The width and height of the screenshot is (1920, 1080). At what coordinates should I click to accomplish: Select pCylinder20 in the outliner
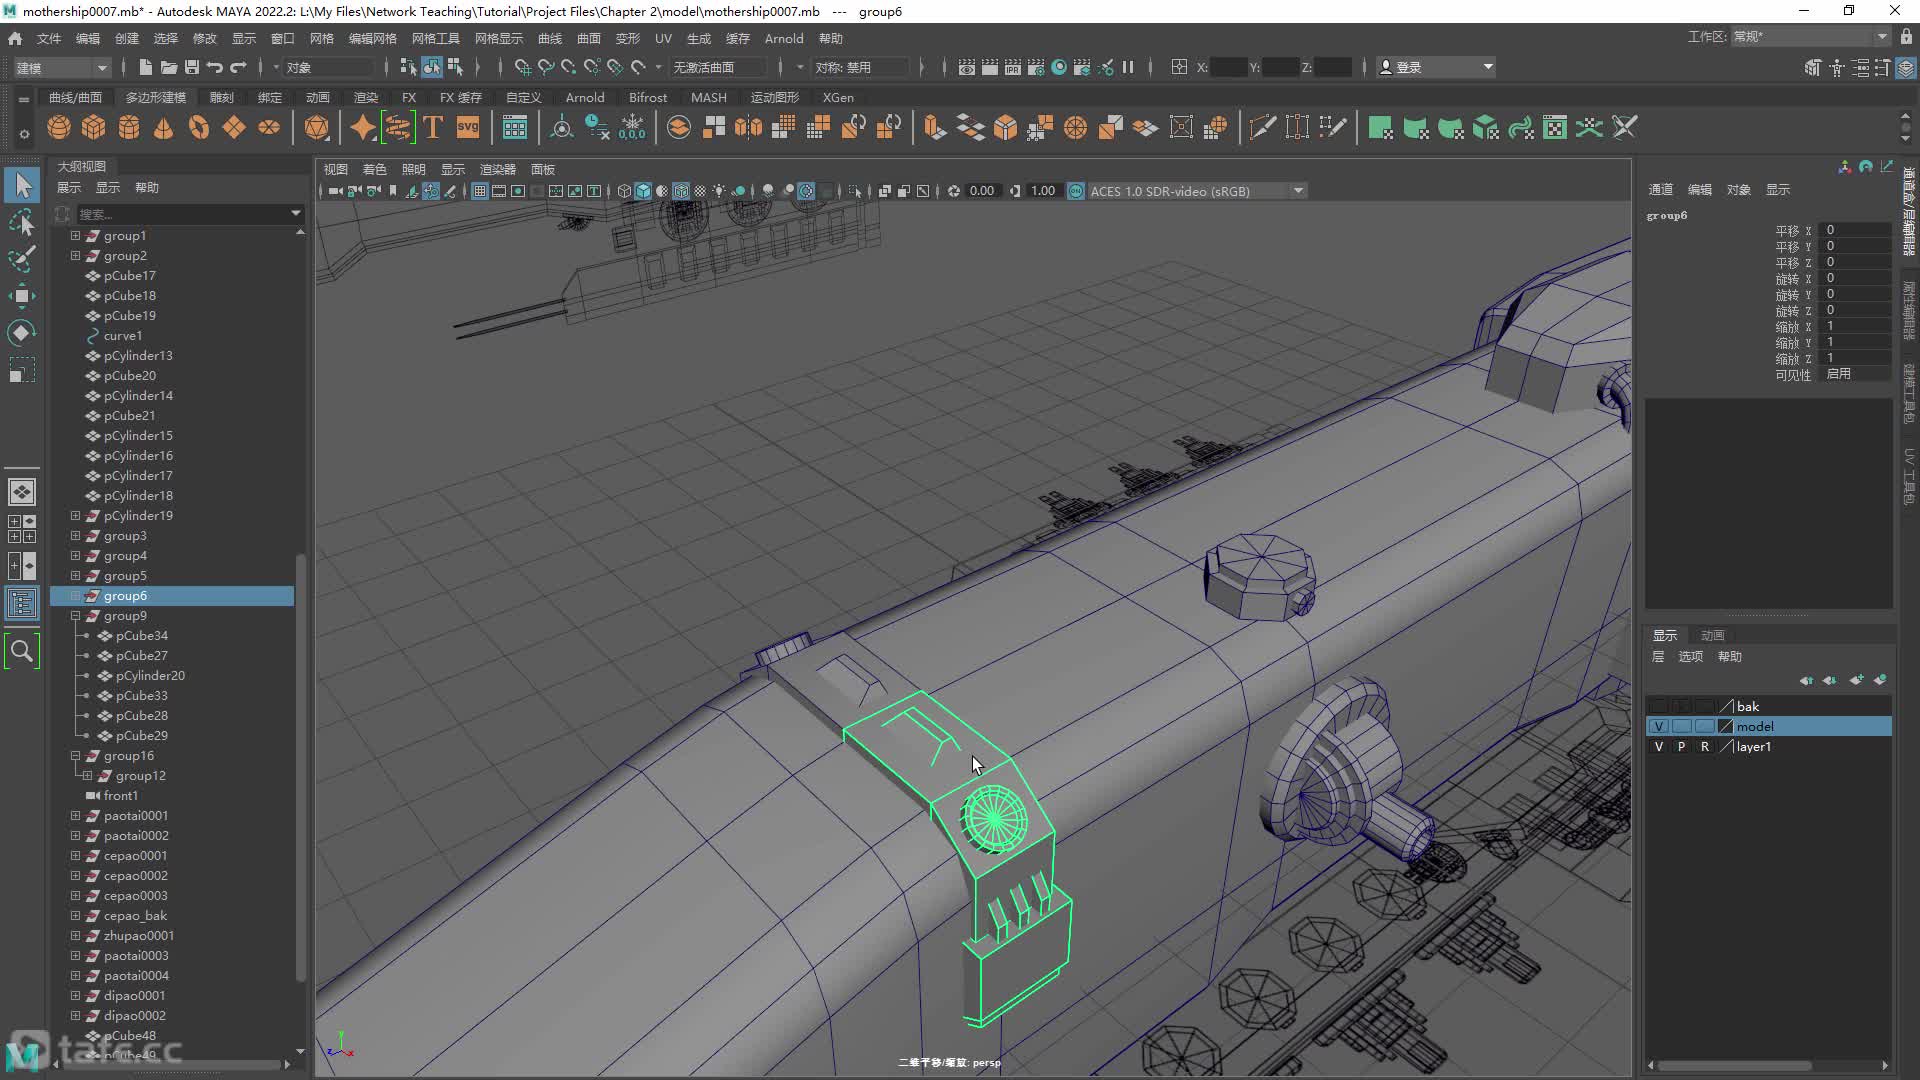tap(150, 676)
